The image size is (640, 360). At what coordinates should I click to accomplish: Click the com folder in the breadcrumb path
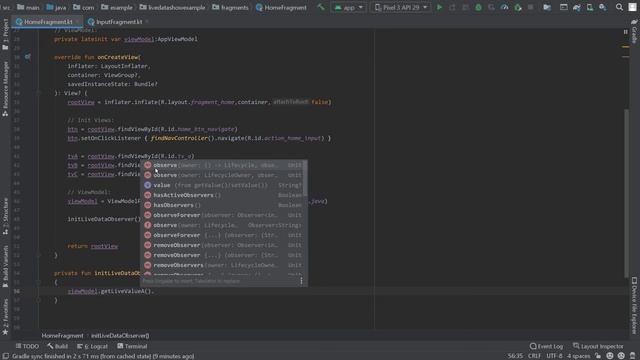[x=84, y=7]
